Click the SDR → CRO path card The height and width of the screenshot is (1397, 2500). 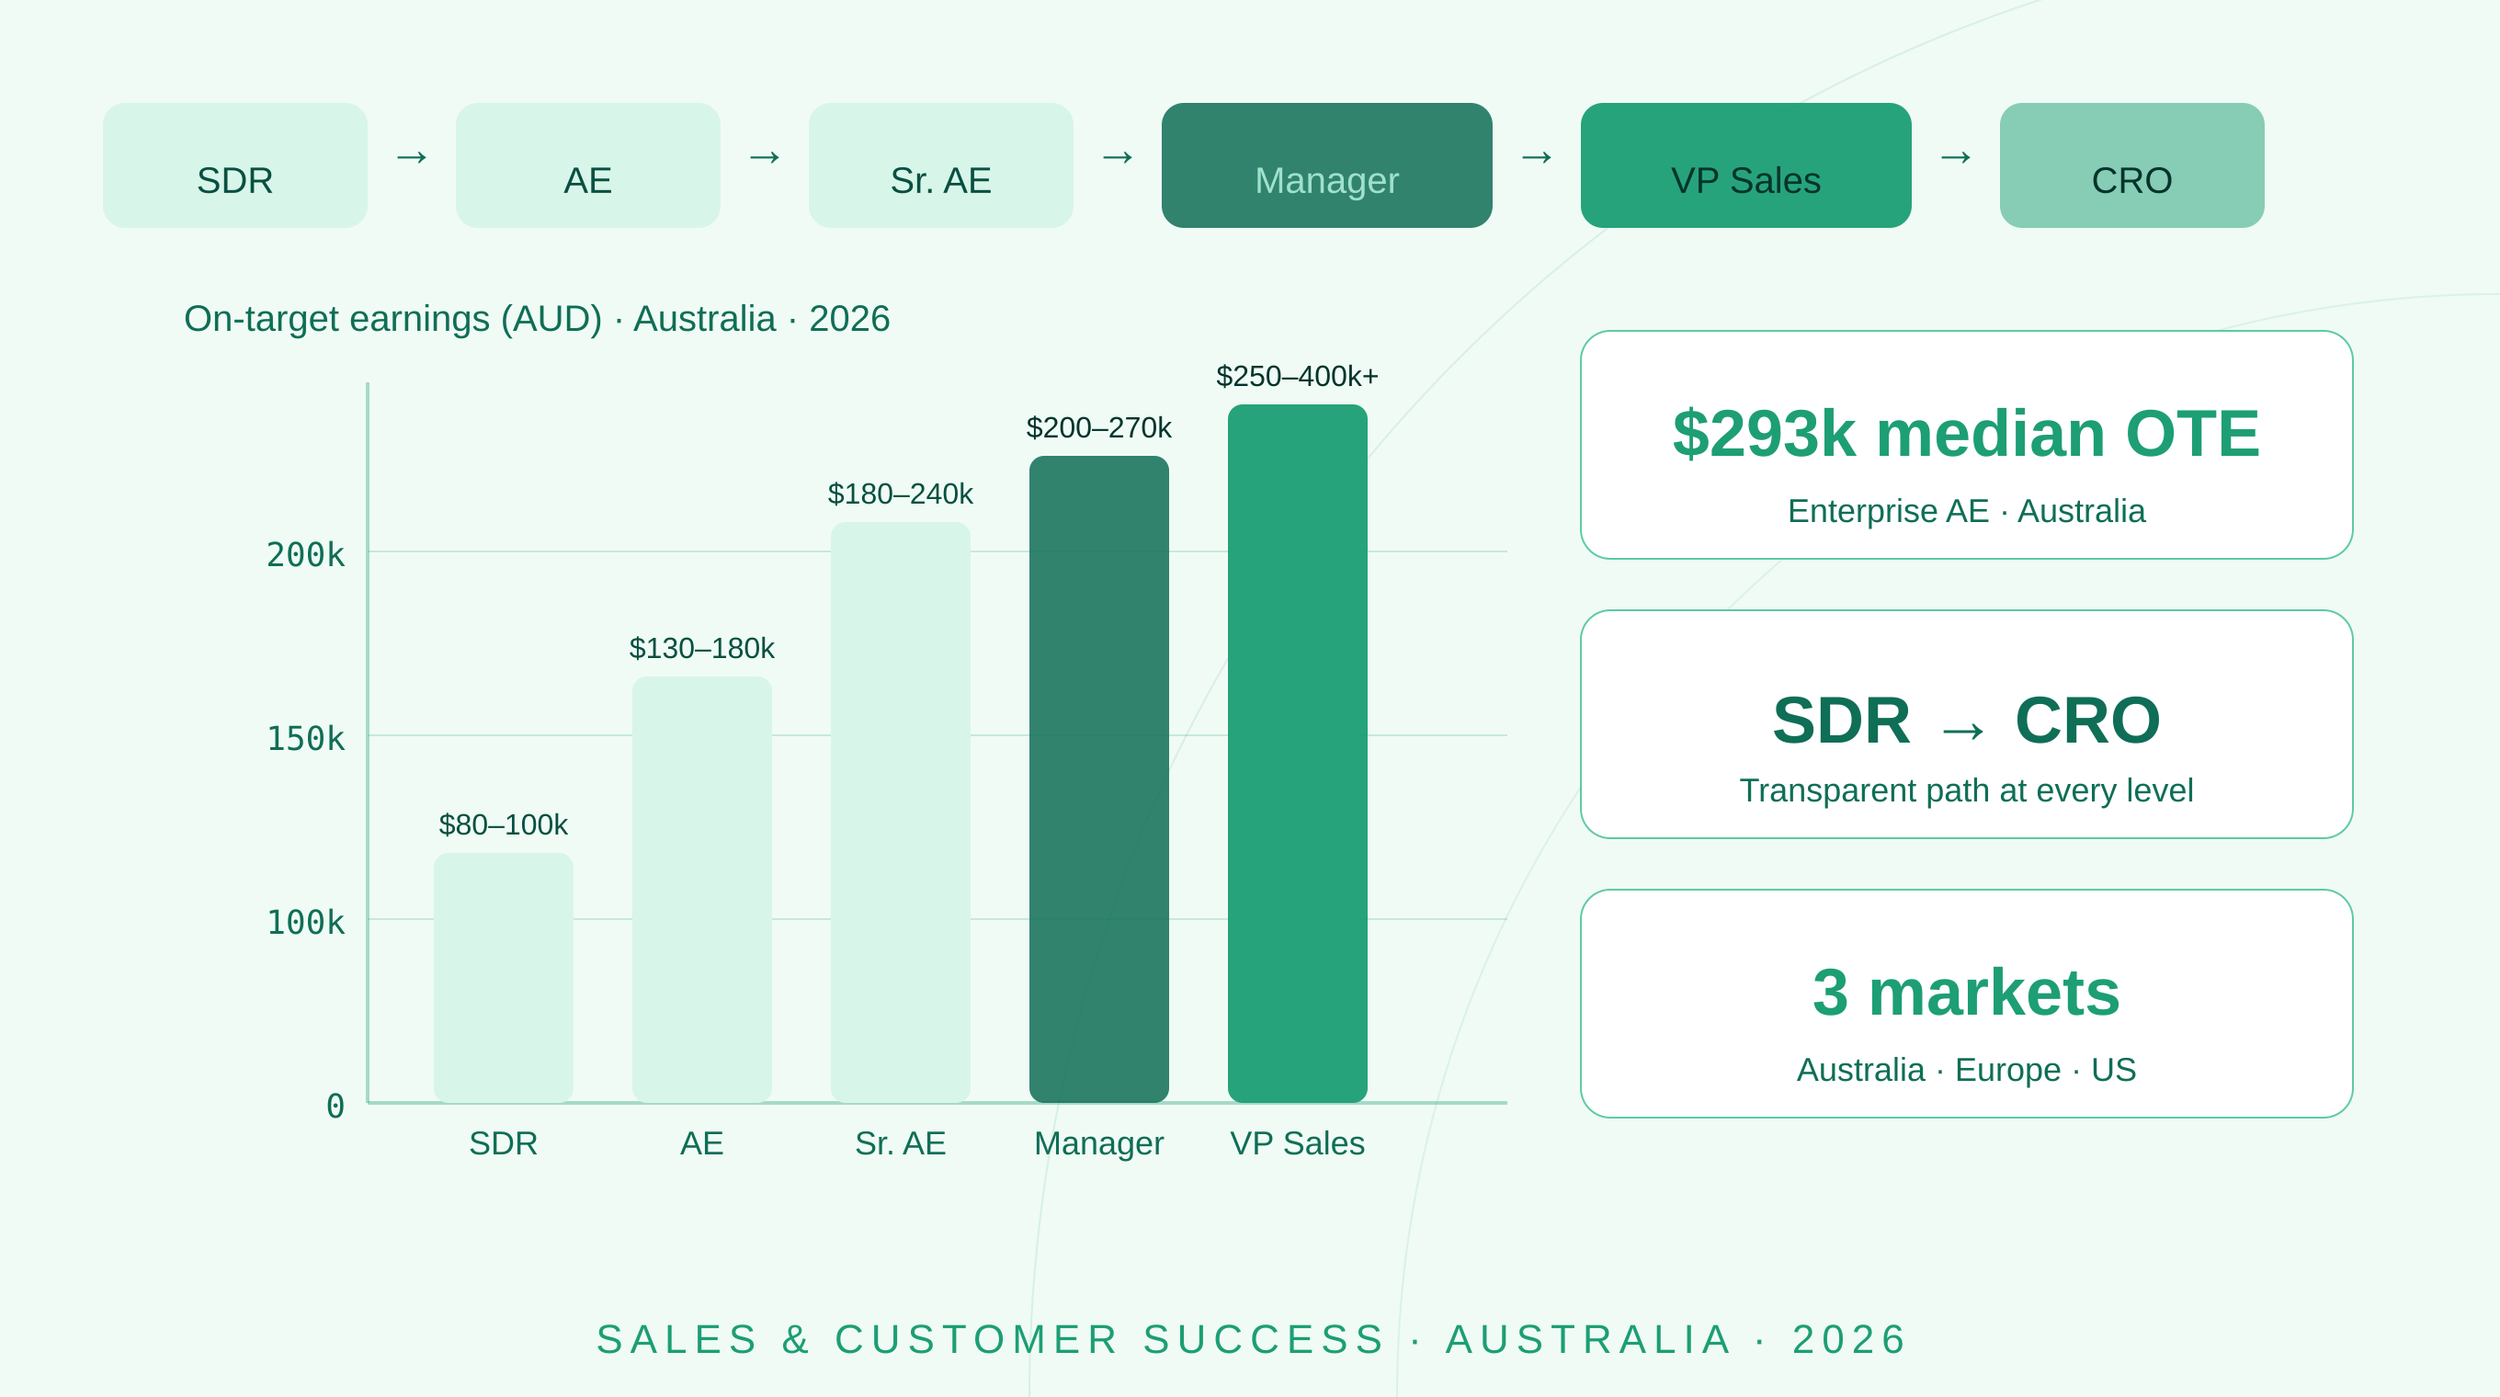pos(1966,724)
